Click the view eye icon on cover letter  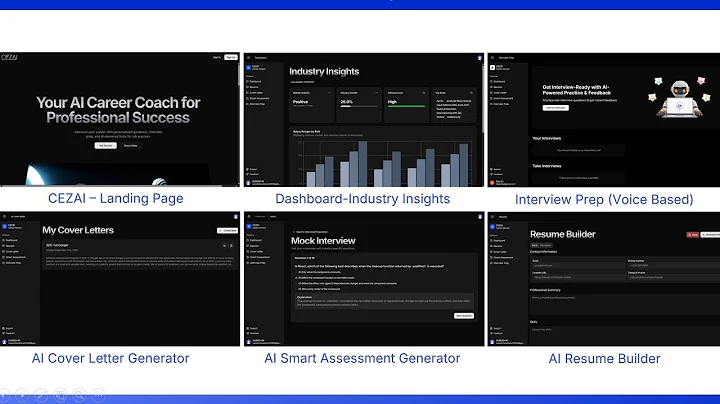(225, 246)
